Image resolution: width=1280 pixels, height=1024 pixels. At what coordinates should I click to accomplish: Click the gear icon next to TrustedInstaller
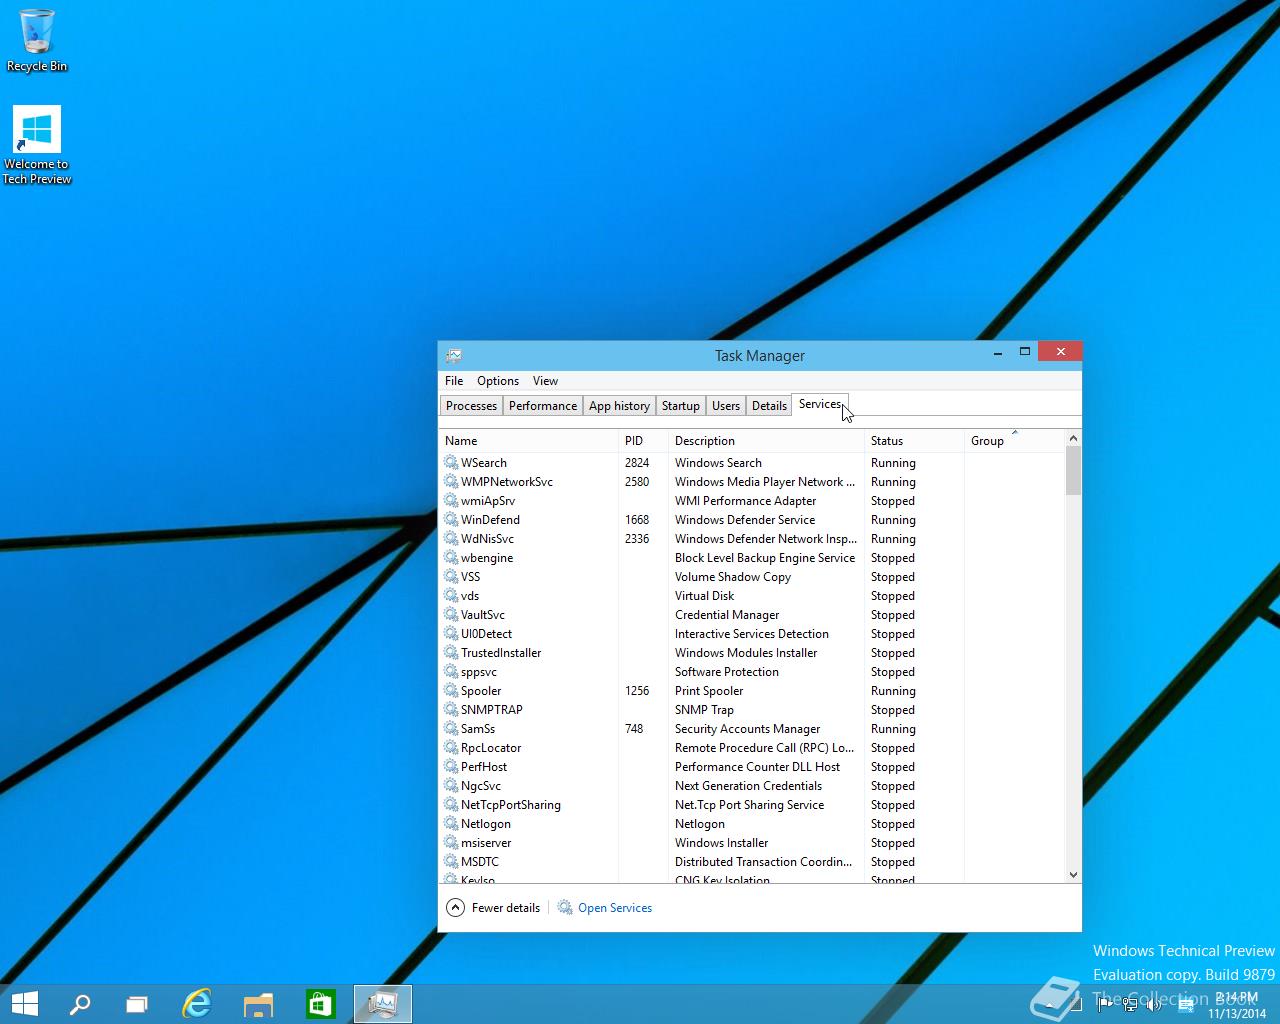[451, 652]
